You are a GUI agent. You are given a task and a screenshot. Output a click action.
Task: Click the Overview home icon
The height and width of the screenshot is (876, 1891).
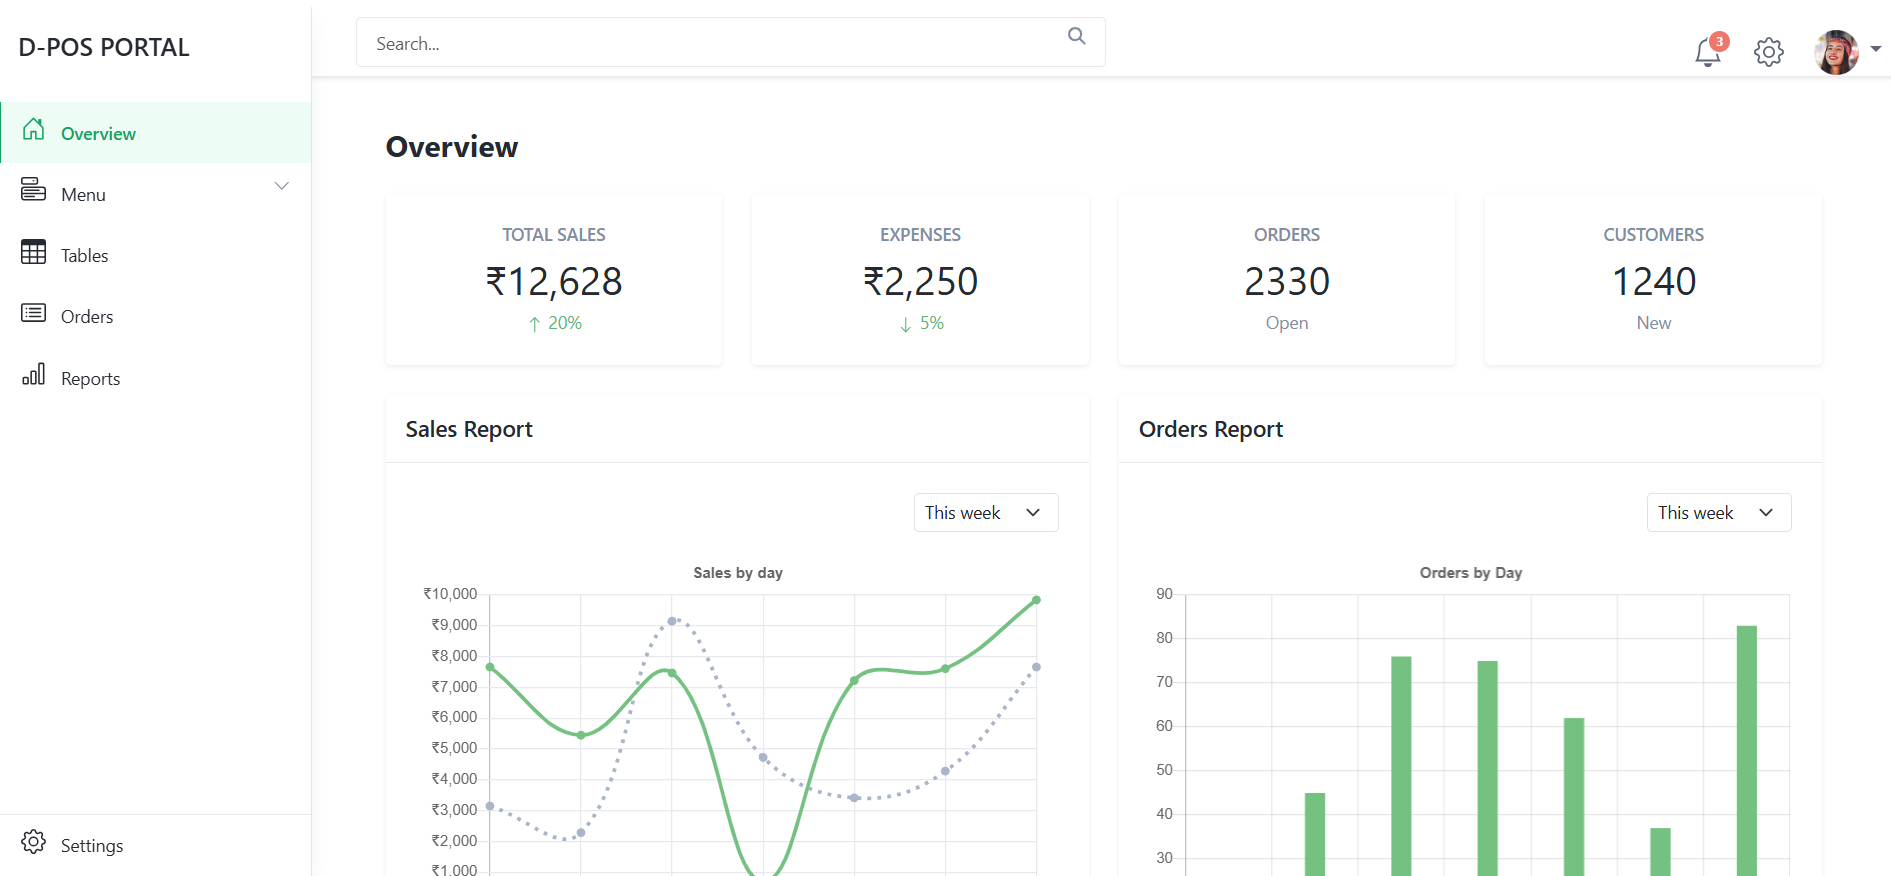(x=34, y=130)
